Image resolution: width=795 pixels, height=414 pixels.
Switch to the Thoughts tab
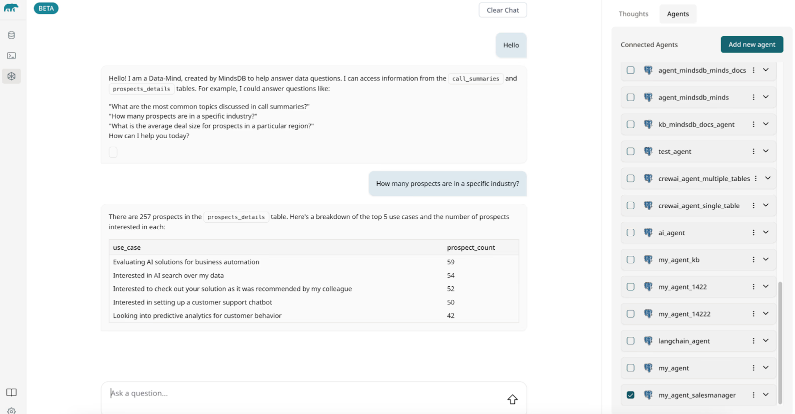click(x=634, y=14)
